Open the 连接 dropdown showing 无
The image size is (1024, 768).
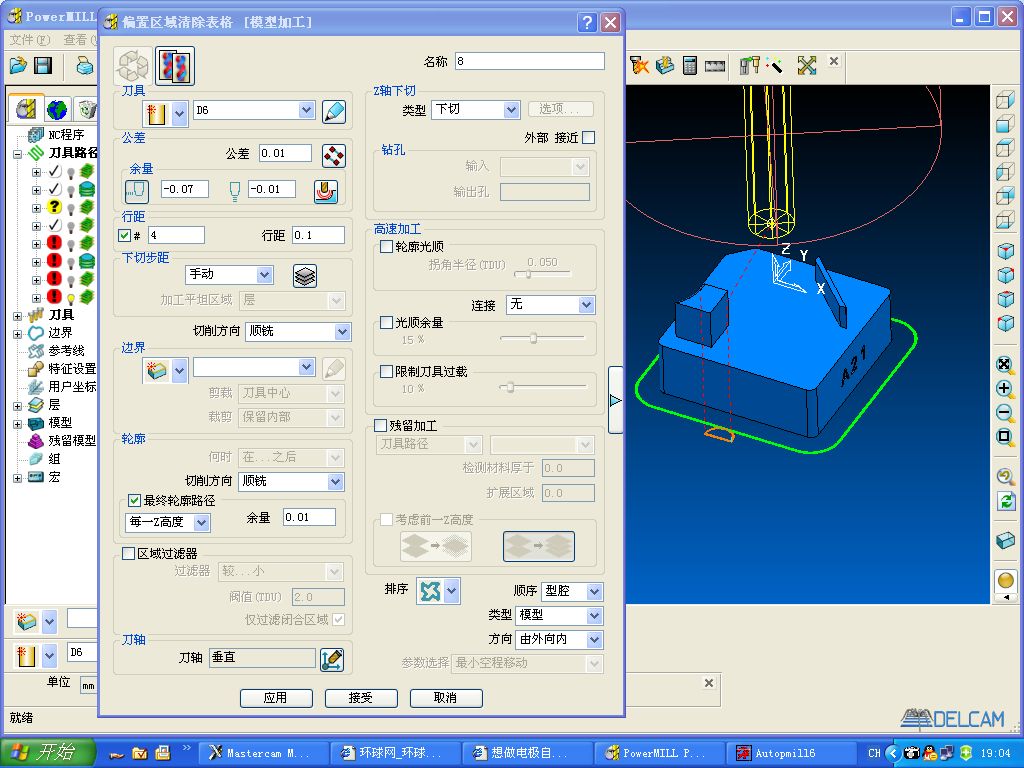click(x=549, y=304)
